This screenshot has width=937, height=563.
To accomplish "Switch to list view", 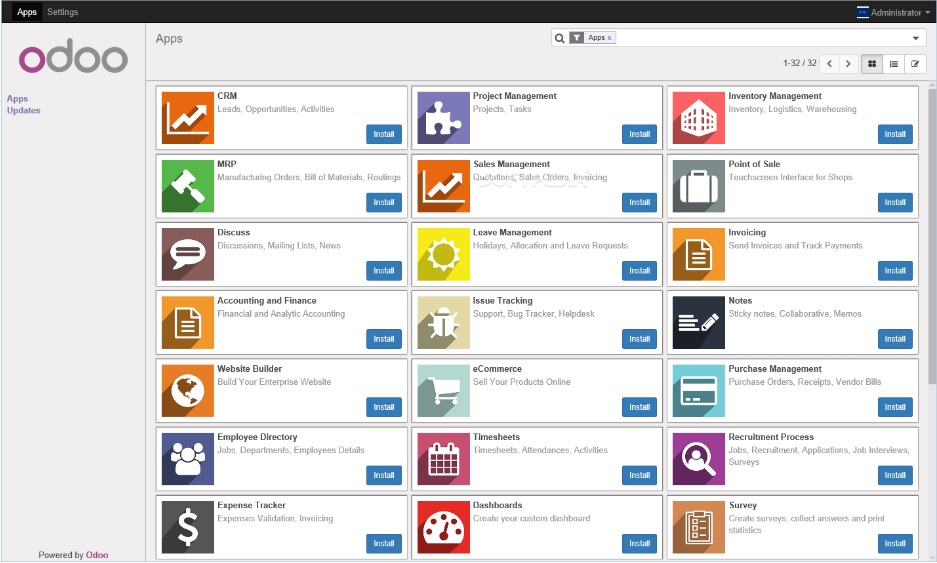I will (893, 64).
